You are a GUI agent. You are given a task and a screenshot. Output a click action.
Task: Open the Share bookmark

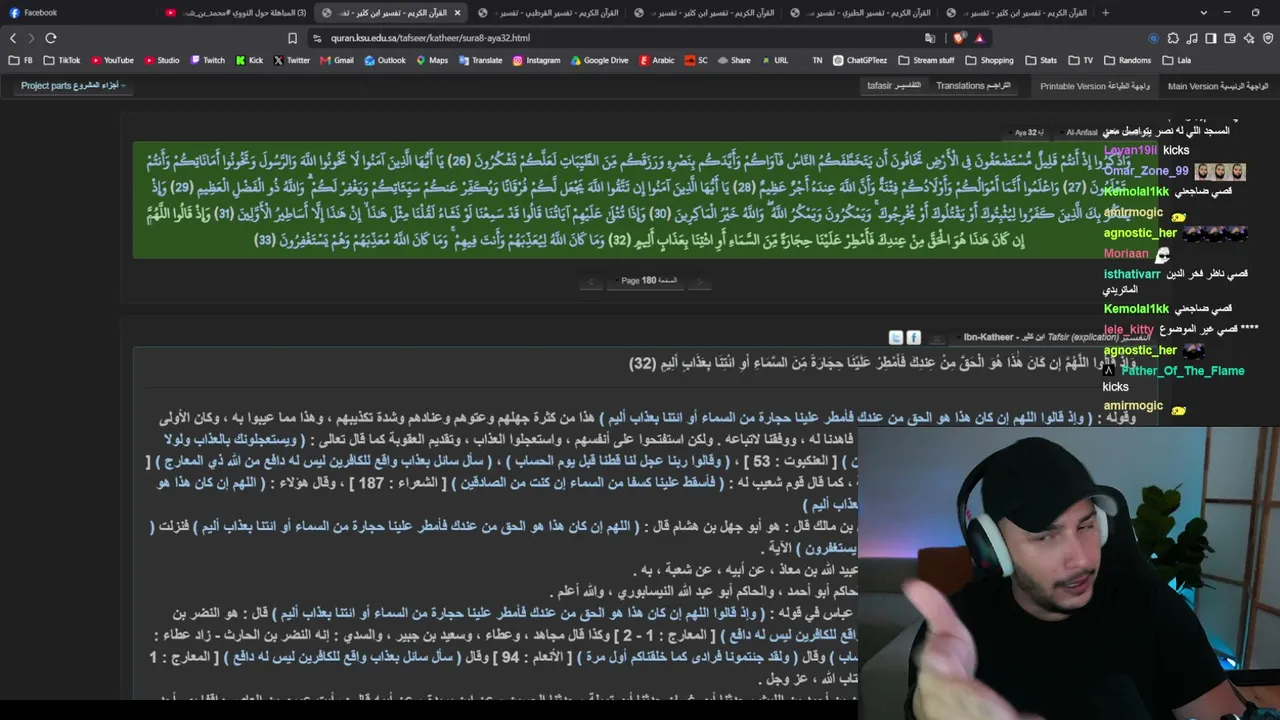[734, 60]
